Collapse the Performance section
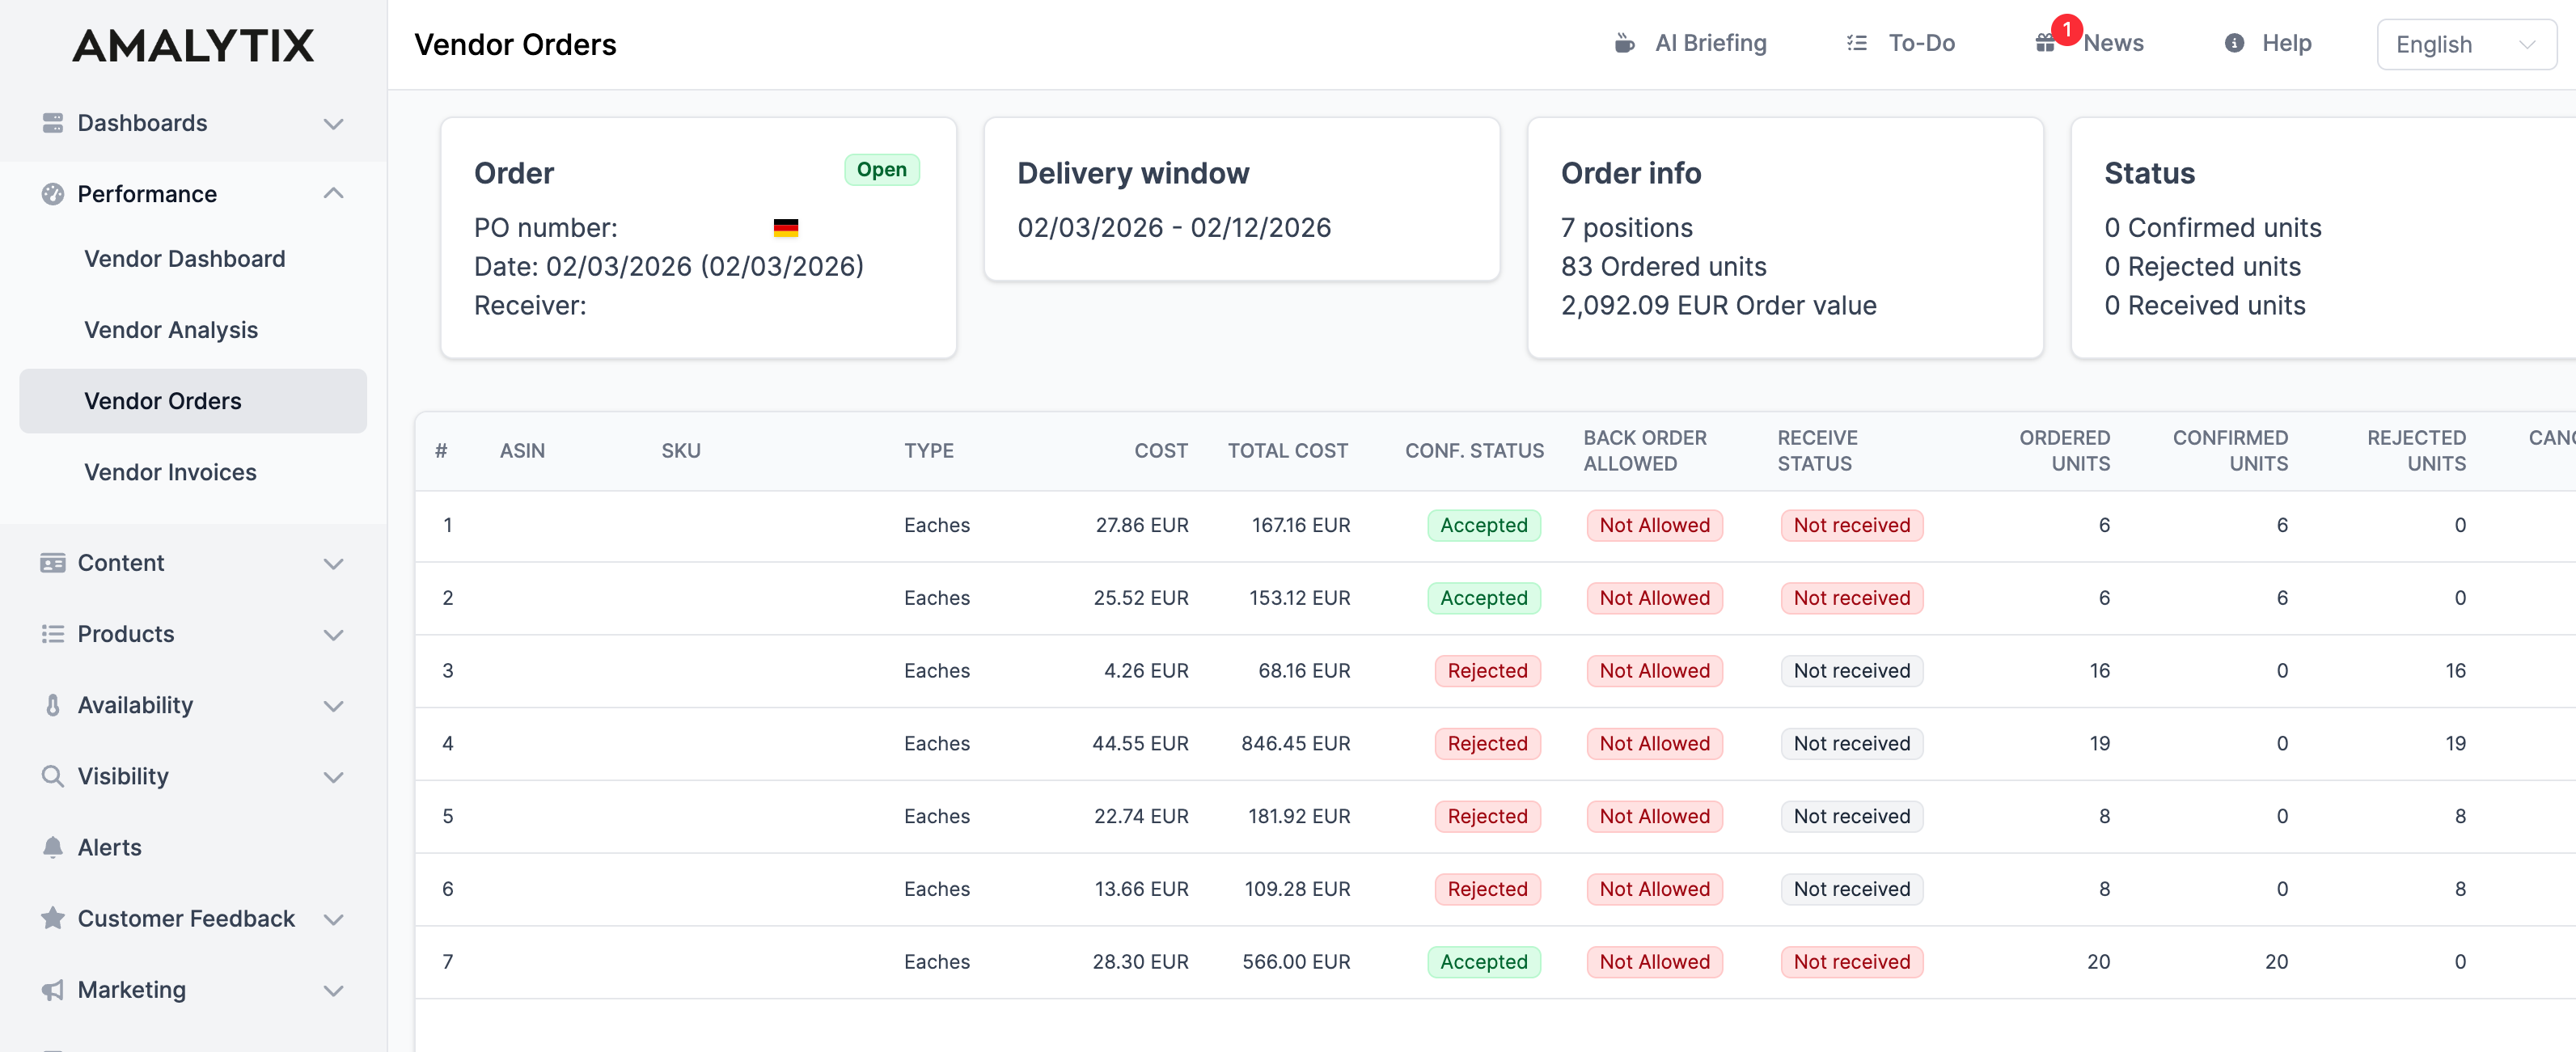Image resolution: width=2576 pixels, height=1052 pixels. click(x=334, y=193)
